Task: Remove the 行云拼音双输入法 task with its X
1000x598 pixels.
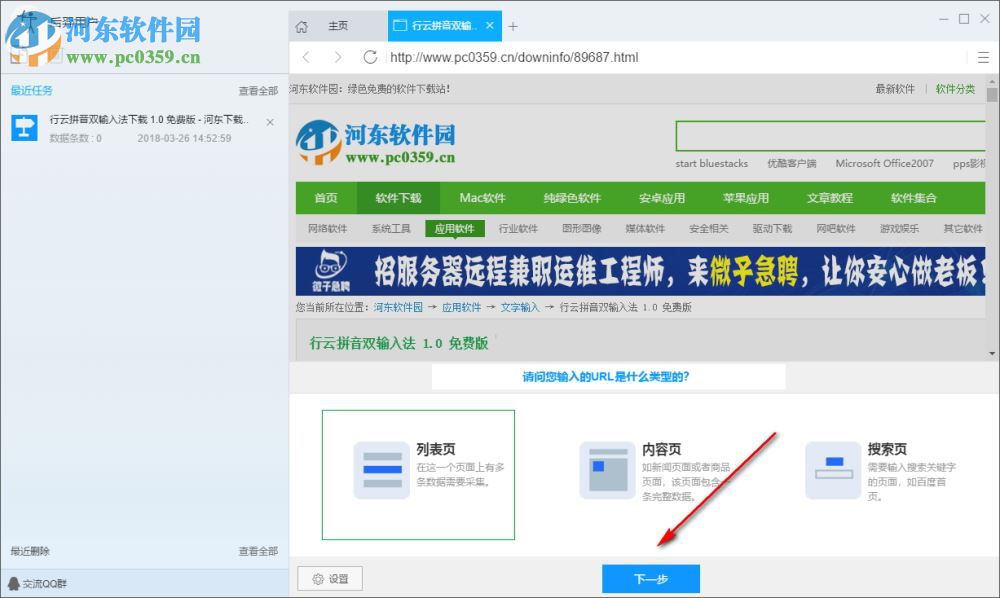Action: tap(269, 122)
